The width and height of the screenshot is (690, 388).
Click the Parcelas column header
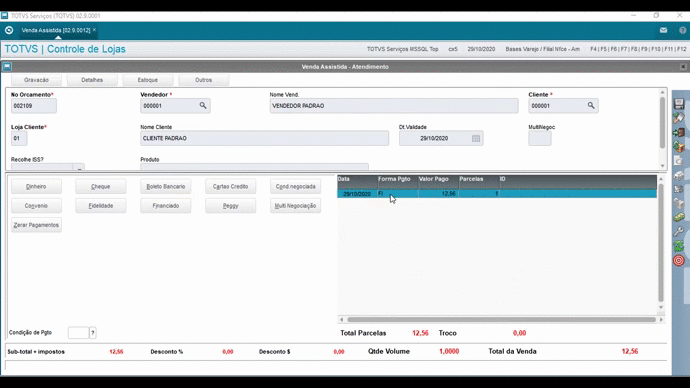478,179
